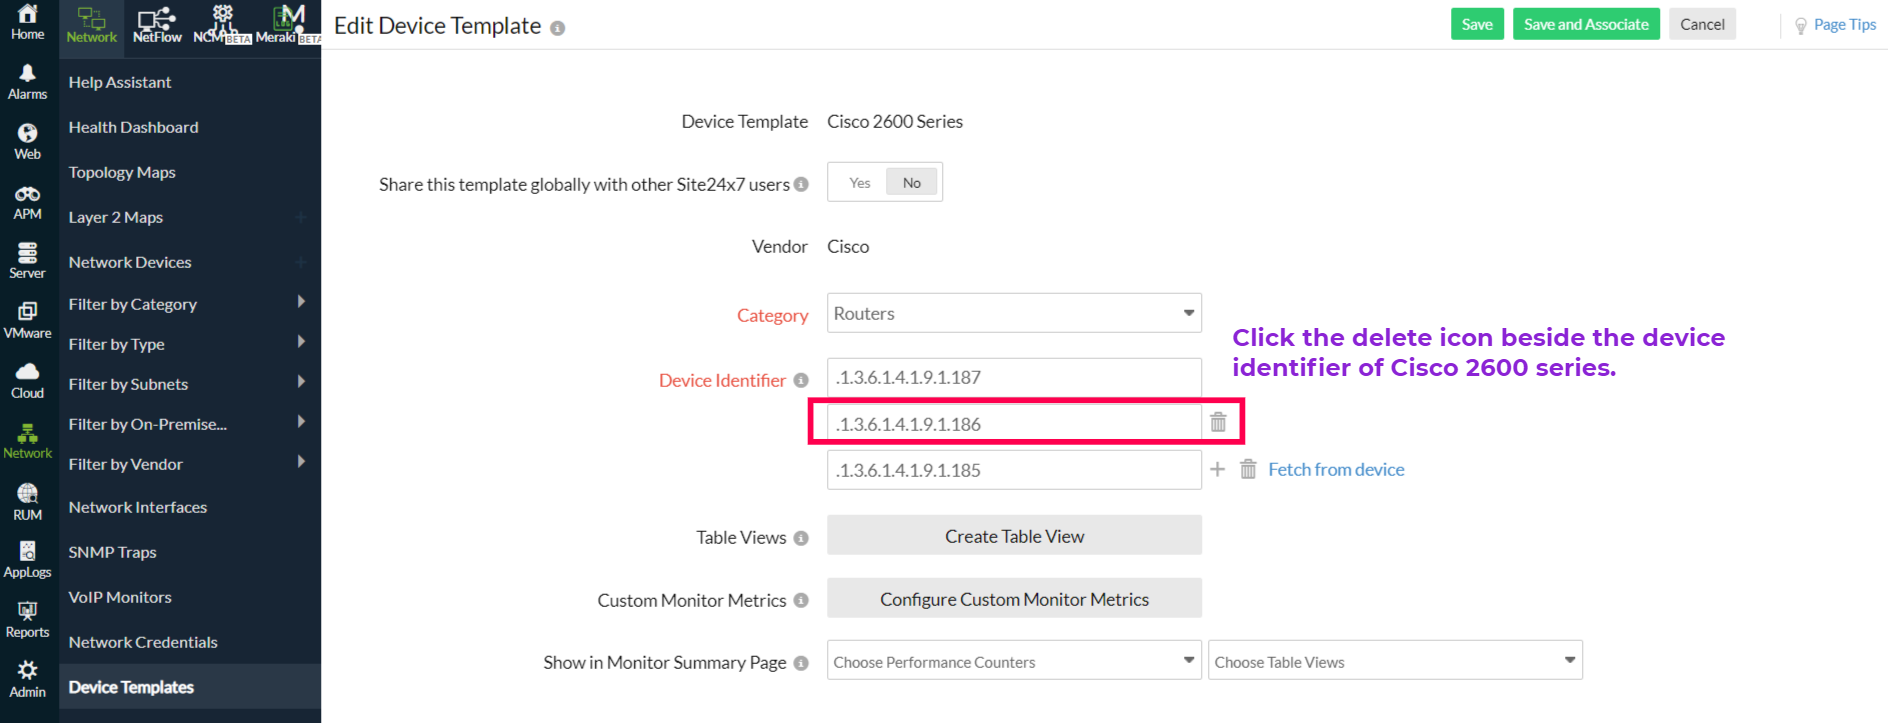Open Choose Table Views dropdown
Viewport: 1888px width, 723px height.
[x=1394, y=661]
